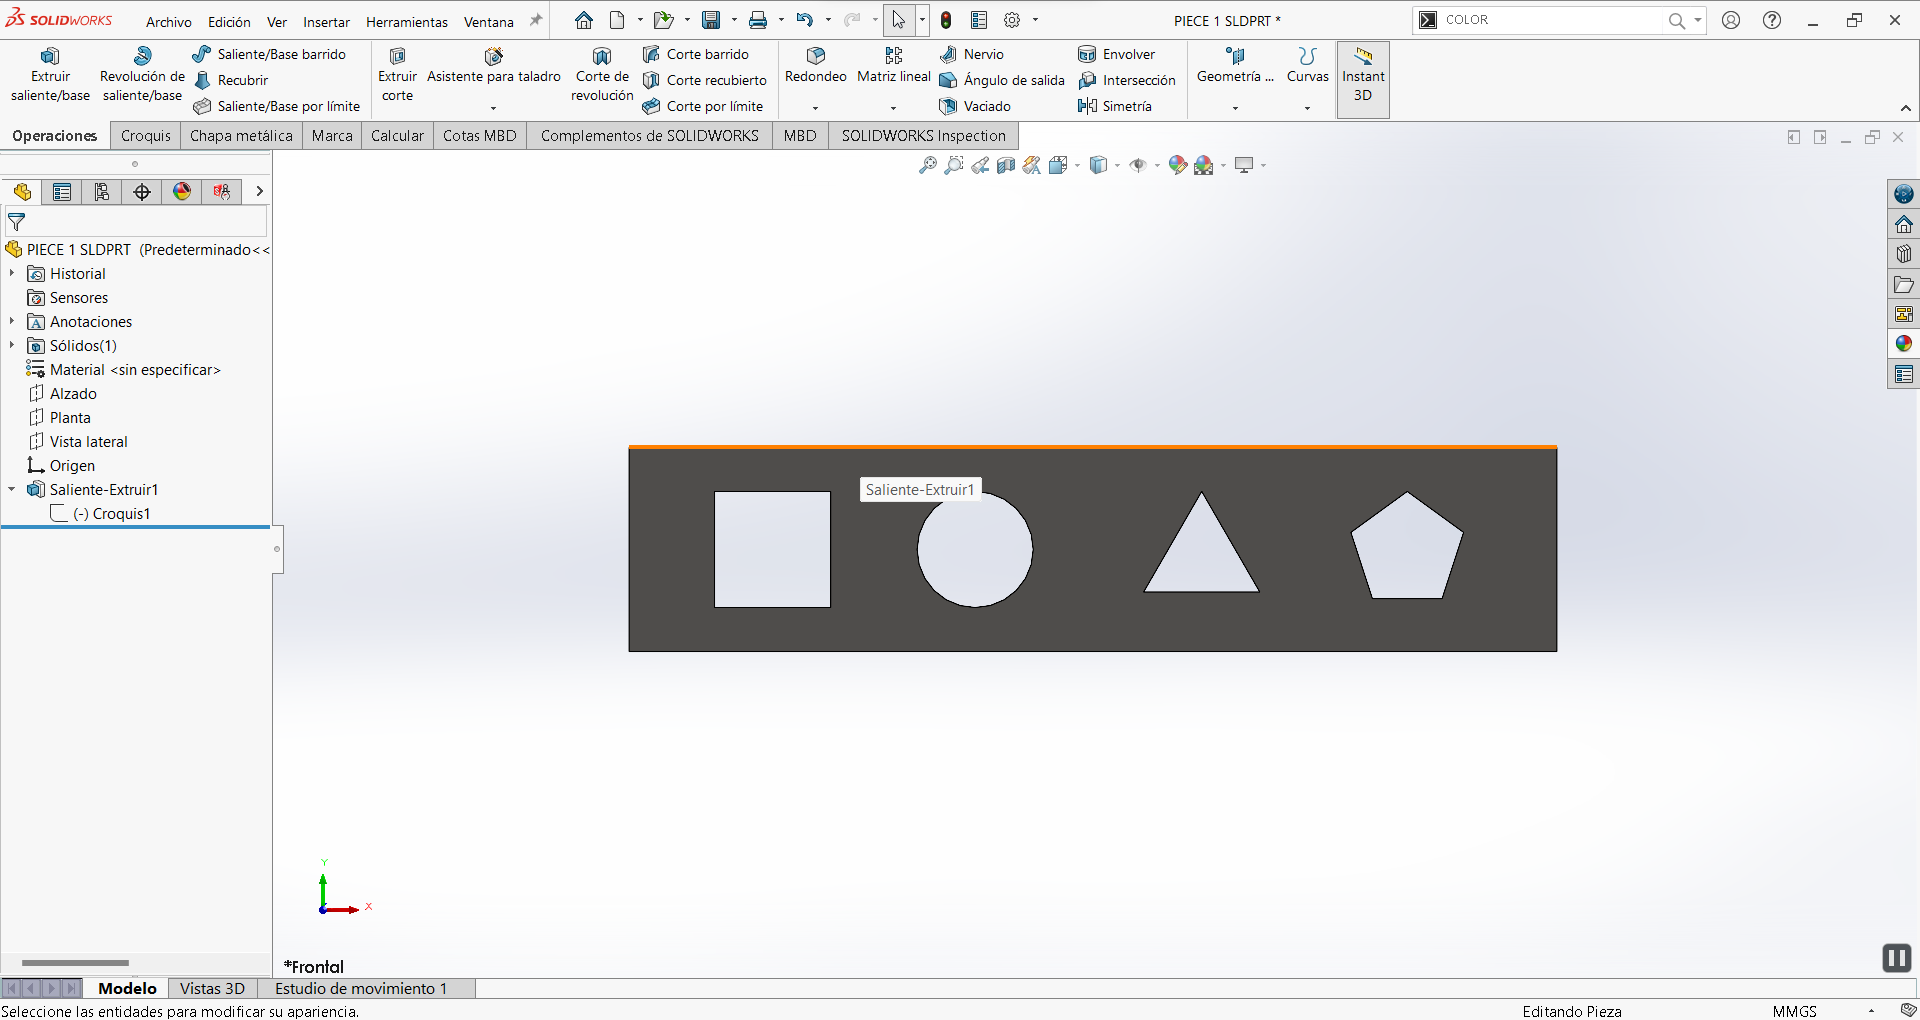Open Curvas dropdown arrow
Viewport: 1920px width, 1020px height.
1307,108
